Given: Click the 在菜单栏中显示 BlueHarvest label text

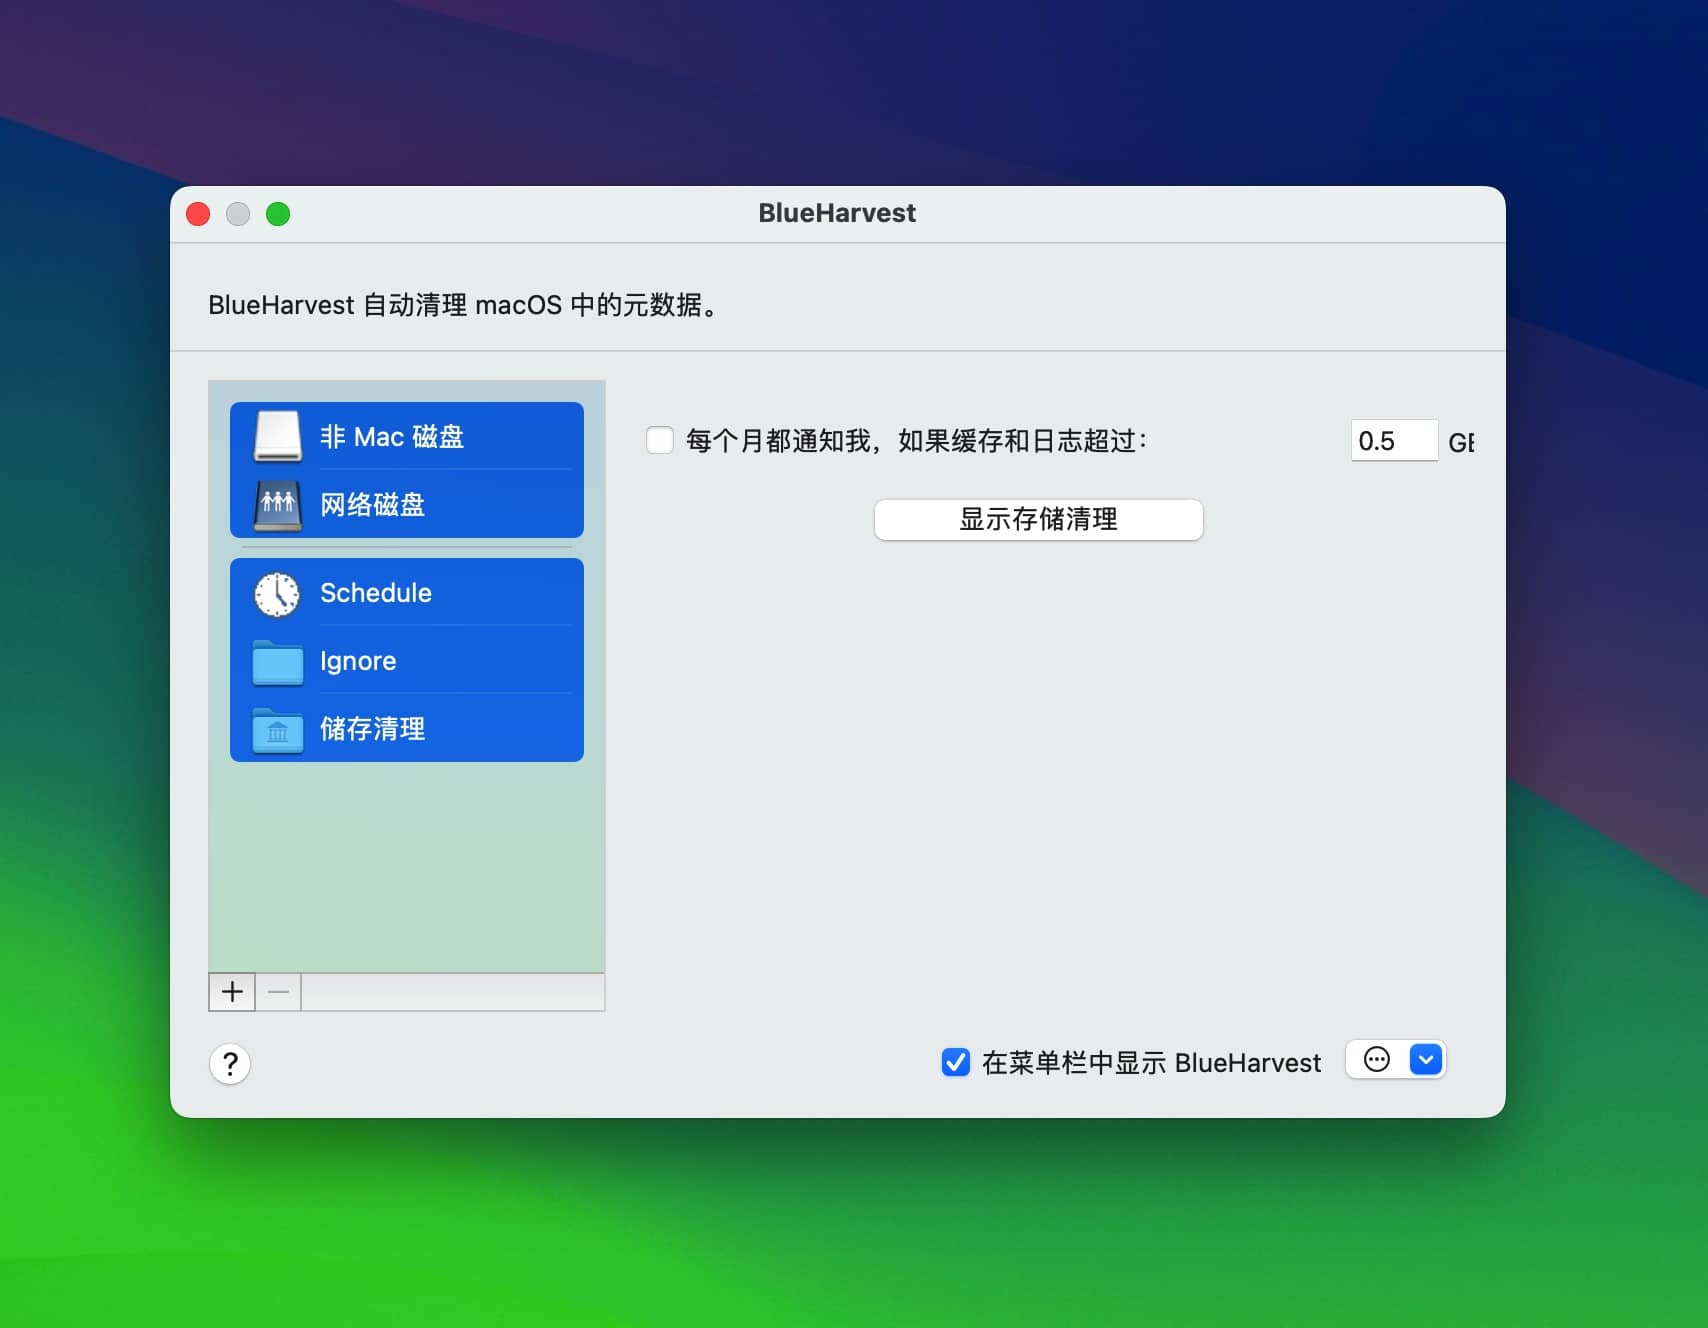Looking at the screenshot, I should coord(1151,1063).
